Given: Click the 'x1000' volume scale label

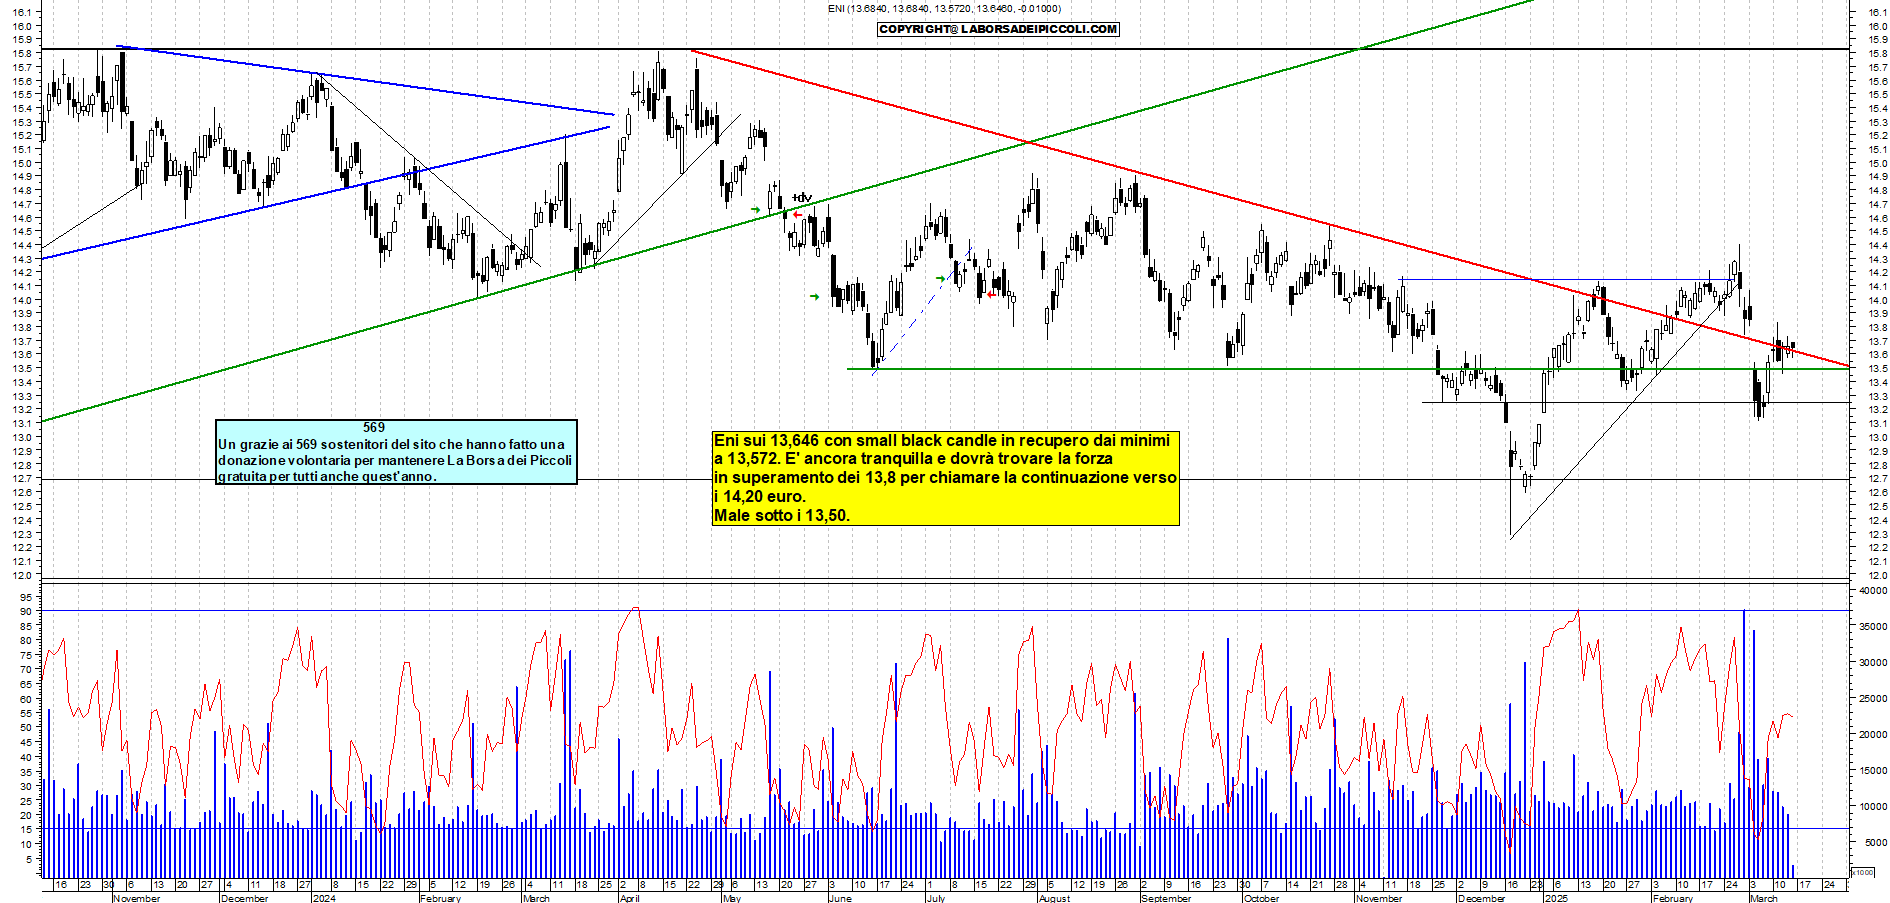Looking at the screenshot, I should point(1864,873).
